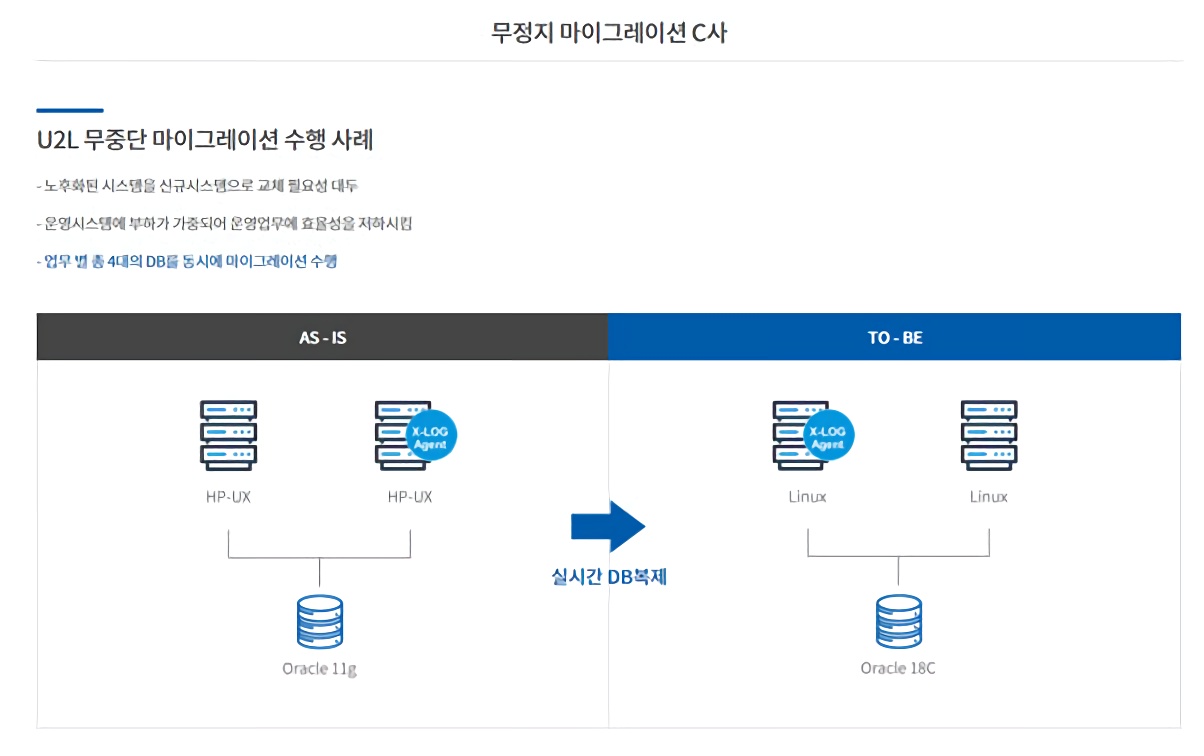The width and height of the screenshot is (1204, 756).
Task: Click the bullet line starting with 노후화된 시스템을
Action: click(x=196, y=186)
